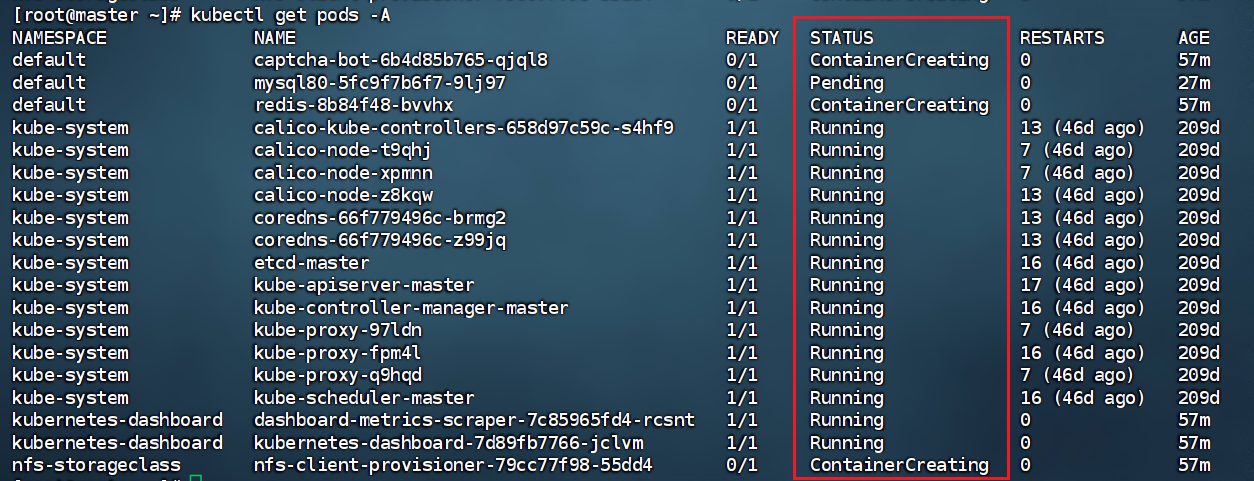The image size is (1254, 481).
Task: Select the captcha-bot-6b4d85b765-qjql8 pod name
Action: 400,60
